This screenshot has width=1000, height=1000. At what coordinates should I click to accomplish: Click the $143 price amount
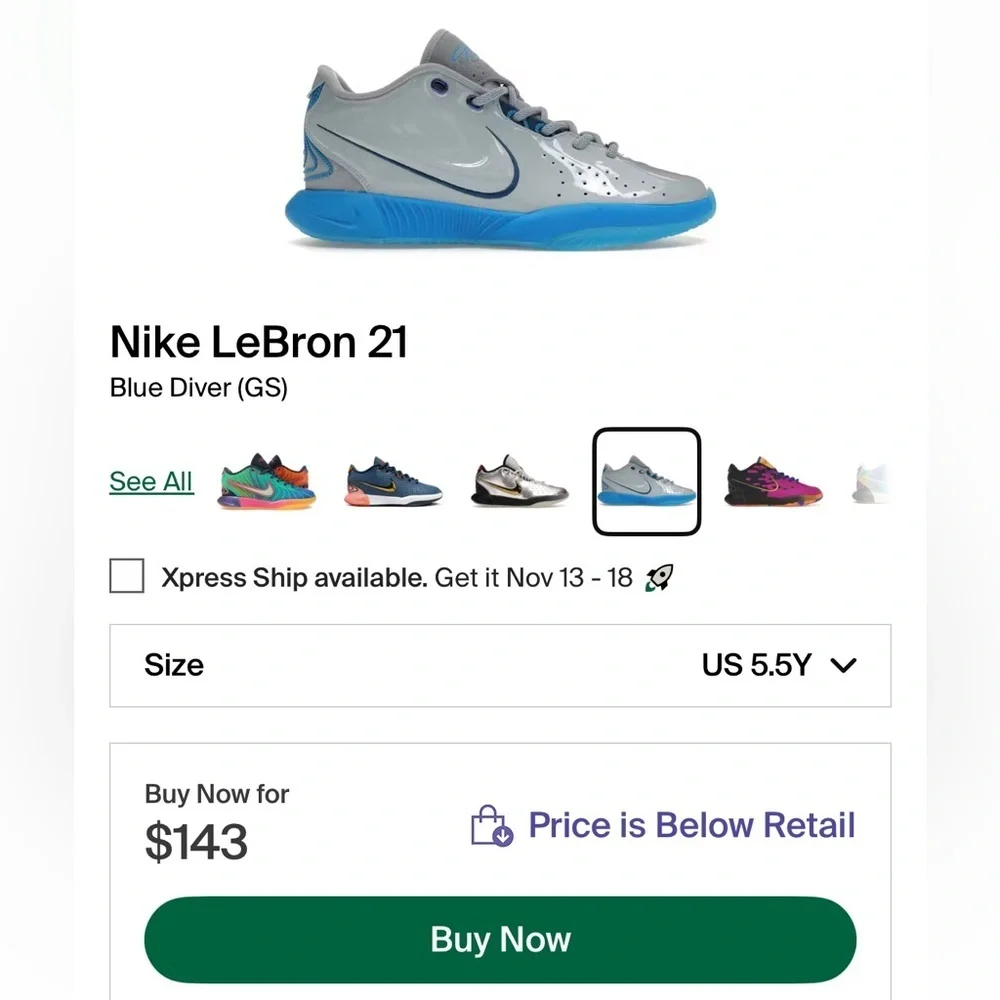coord(196,841)
